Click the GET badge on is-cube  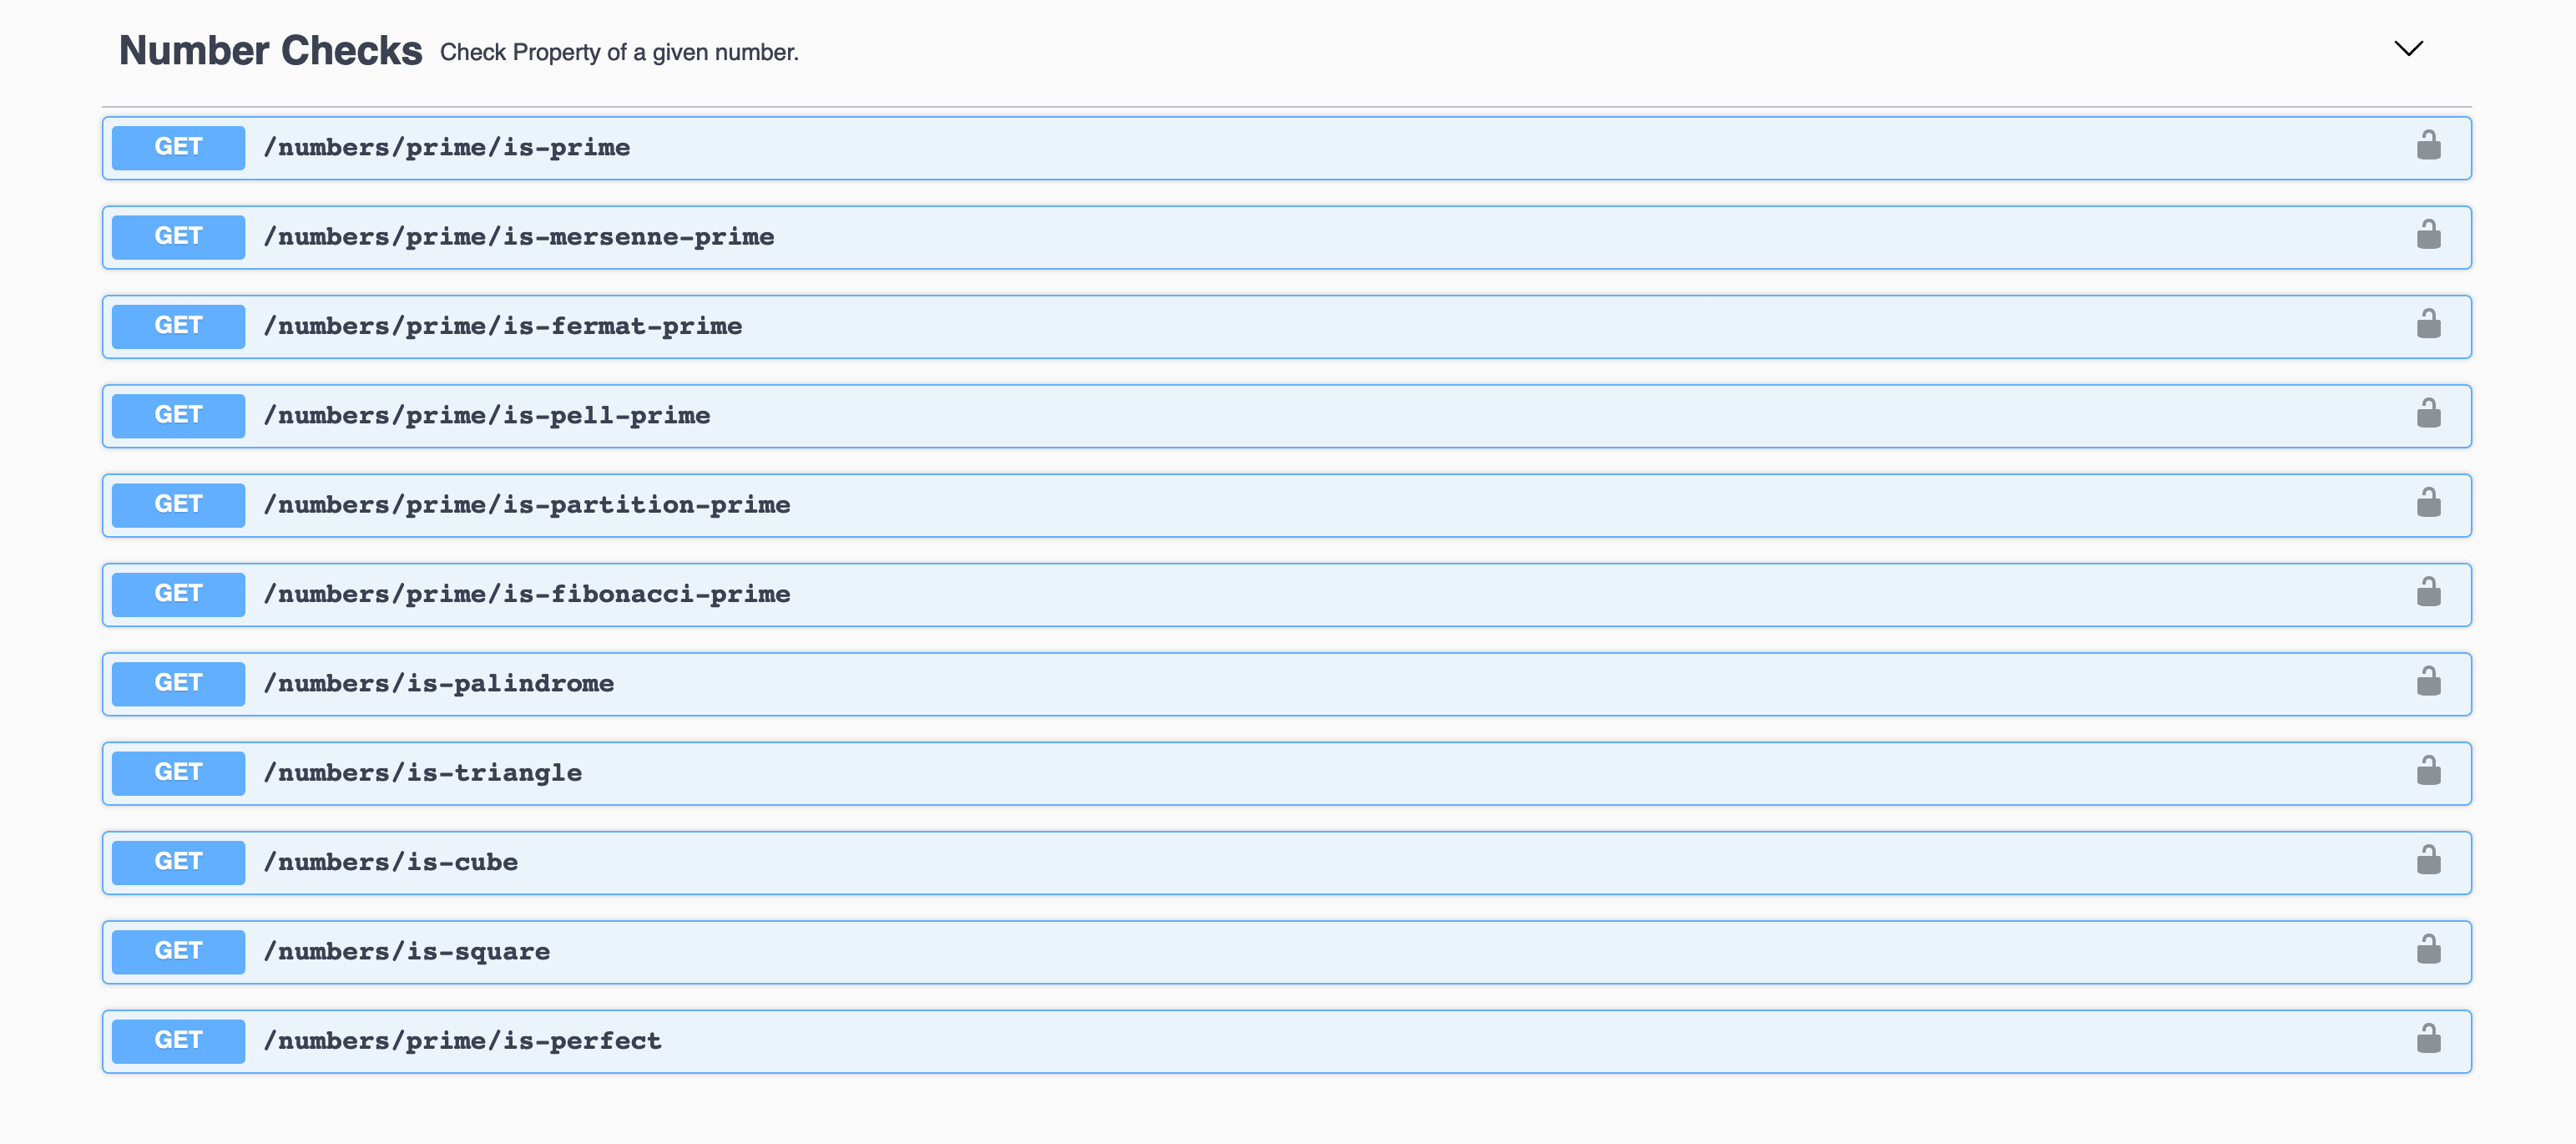(x=177, y=861)
